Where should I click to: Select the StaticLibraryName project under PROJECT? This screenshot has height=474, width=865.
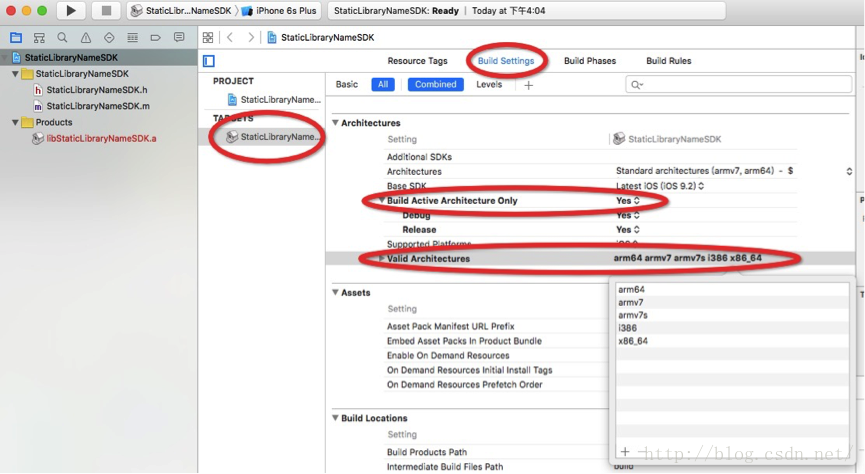click(x=275, y=100)
